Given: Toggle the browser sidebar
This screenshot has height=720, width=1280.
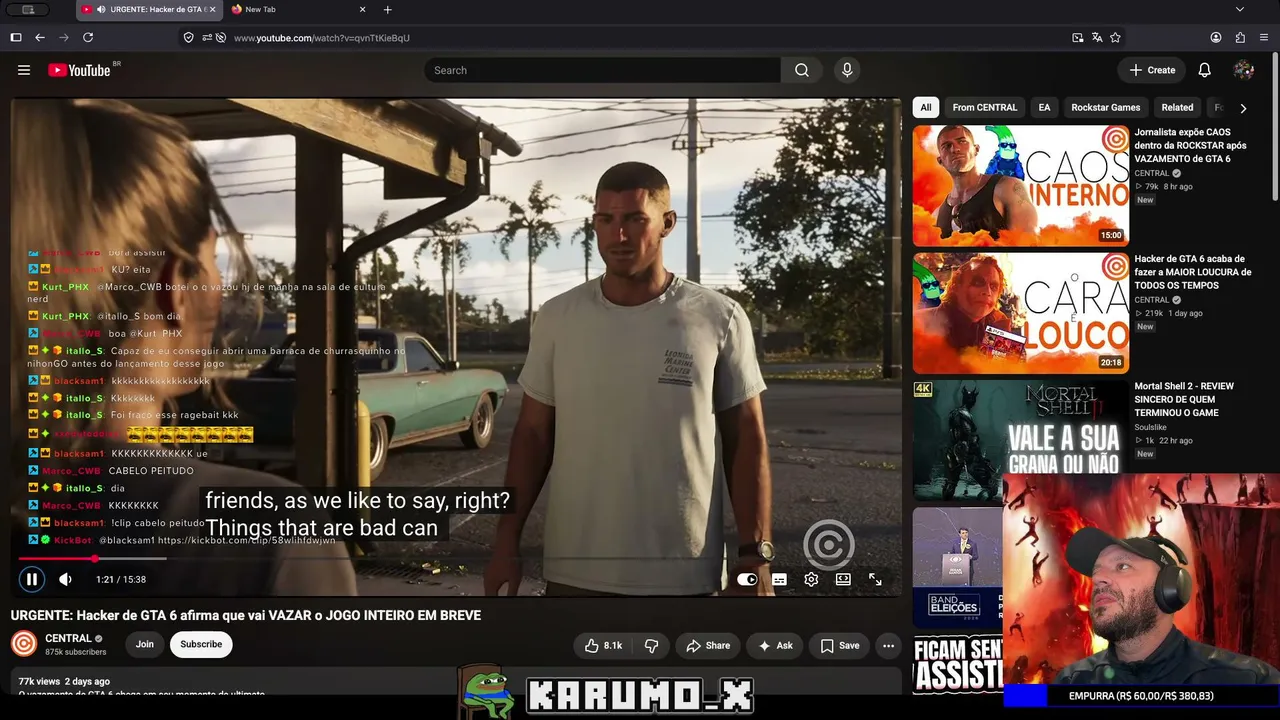Looking at the screenshot, I should [x=16, y=38].
